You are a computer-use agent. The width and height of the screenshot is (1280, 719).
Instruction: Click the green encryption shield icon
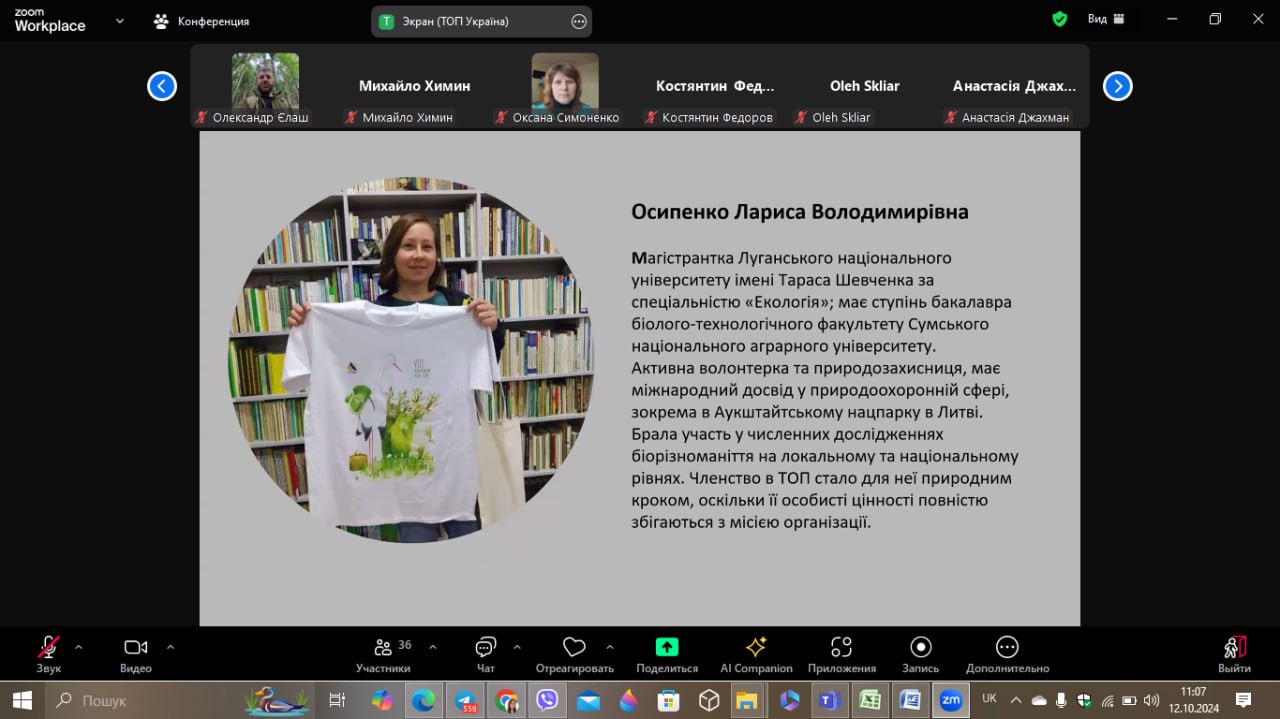pyautogui.click(x=1060, y=19)
